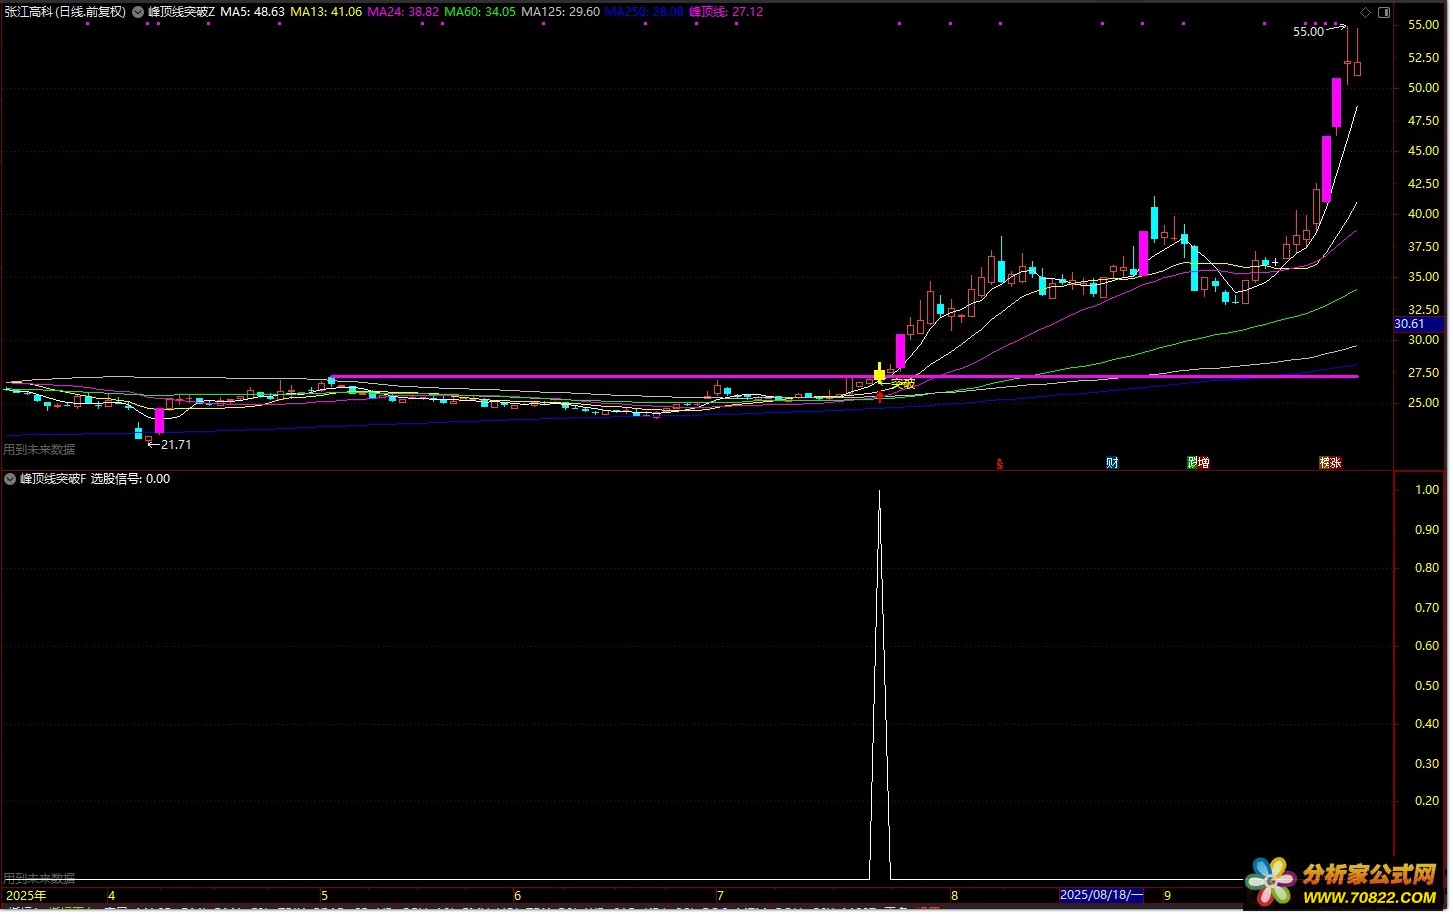Click the 预涨 event marker icon
The height and width of the screenshot is (914, 1453).
click(1330, 463)
